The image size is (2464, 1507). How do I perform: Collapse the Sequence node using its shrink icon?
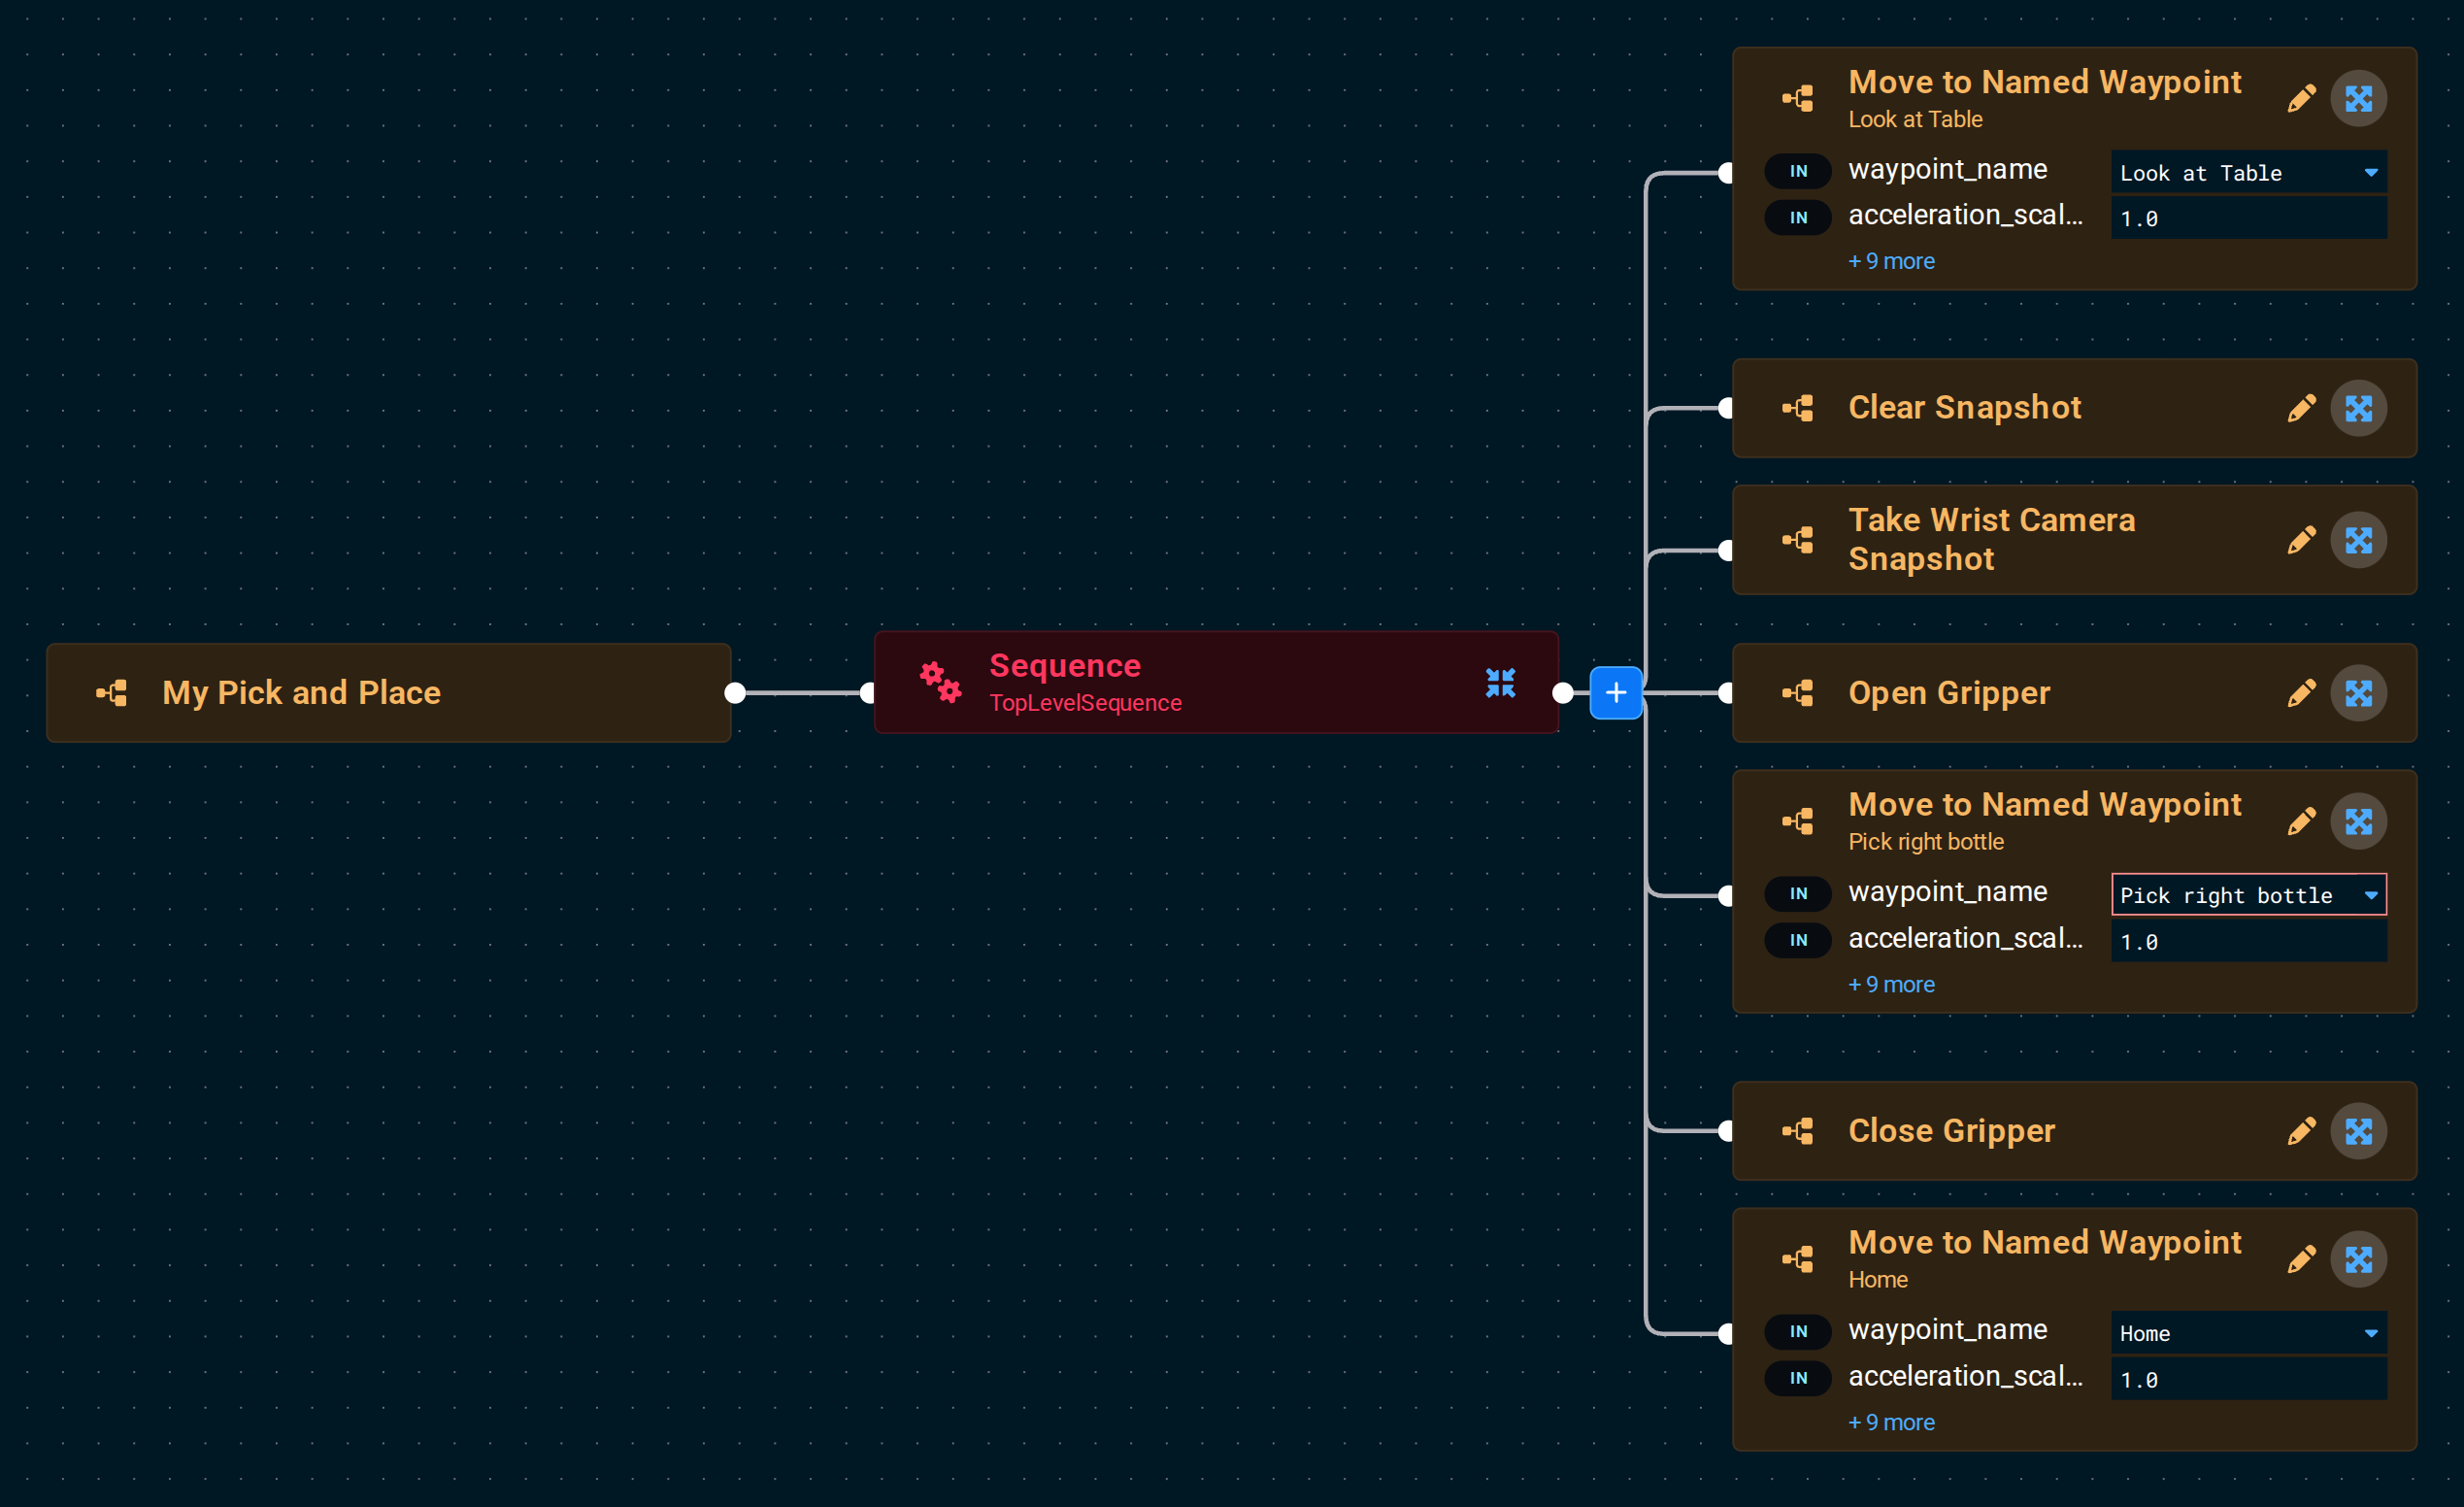tap(1500, 683)
